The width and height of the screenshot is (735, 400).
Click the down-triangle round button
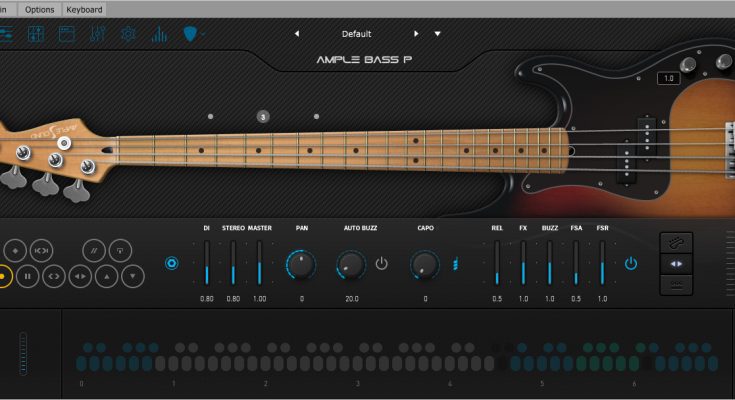click(x=132, y=275)
